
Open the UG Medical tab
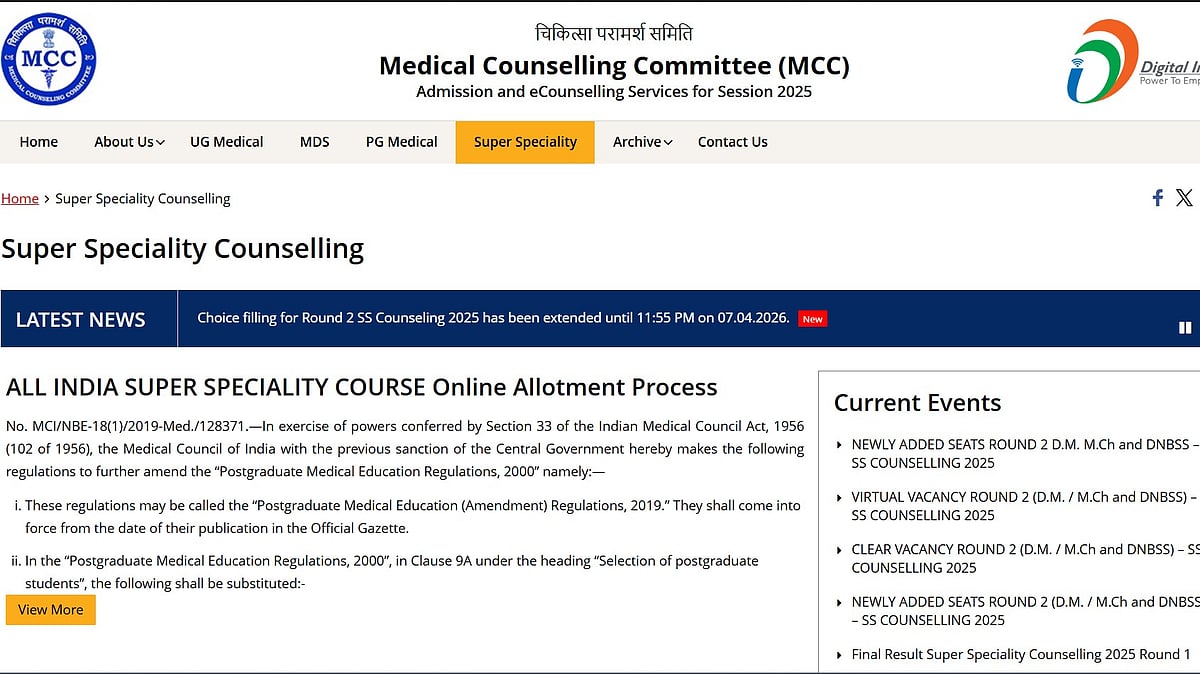(x=227, y=142)
